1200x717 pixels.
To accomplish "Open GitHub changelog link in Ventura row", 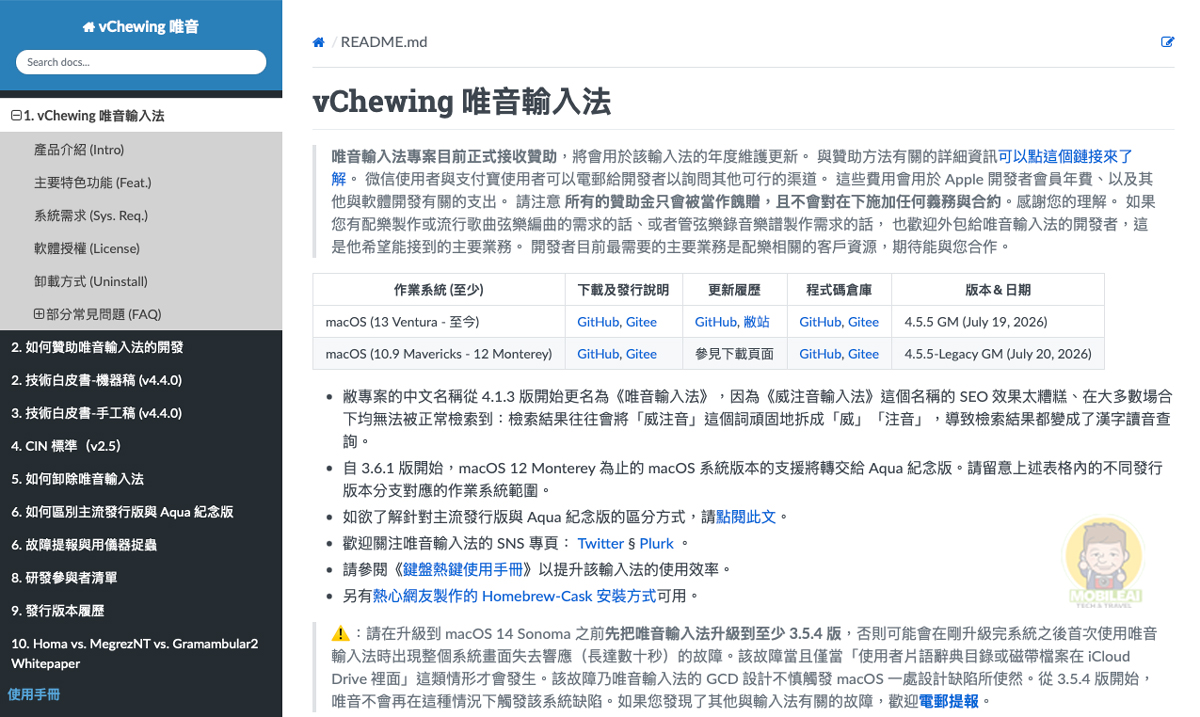I will [x=716, y=322].
